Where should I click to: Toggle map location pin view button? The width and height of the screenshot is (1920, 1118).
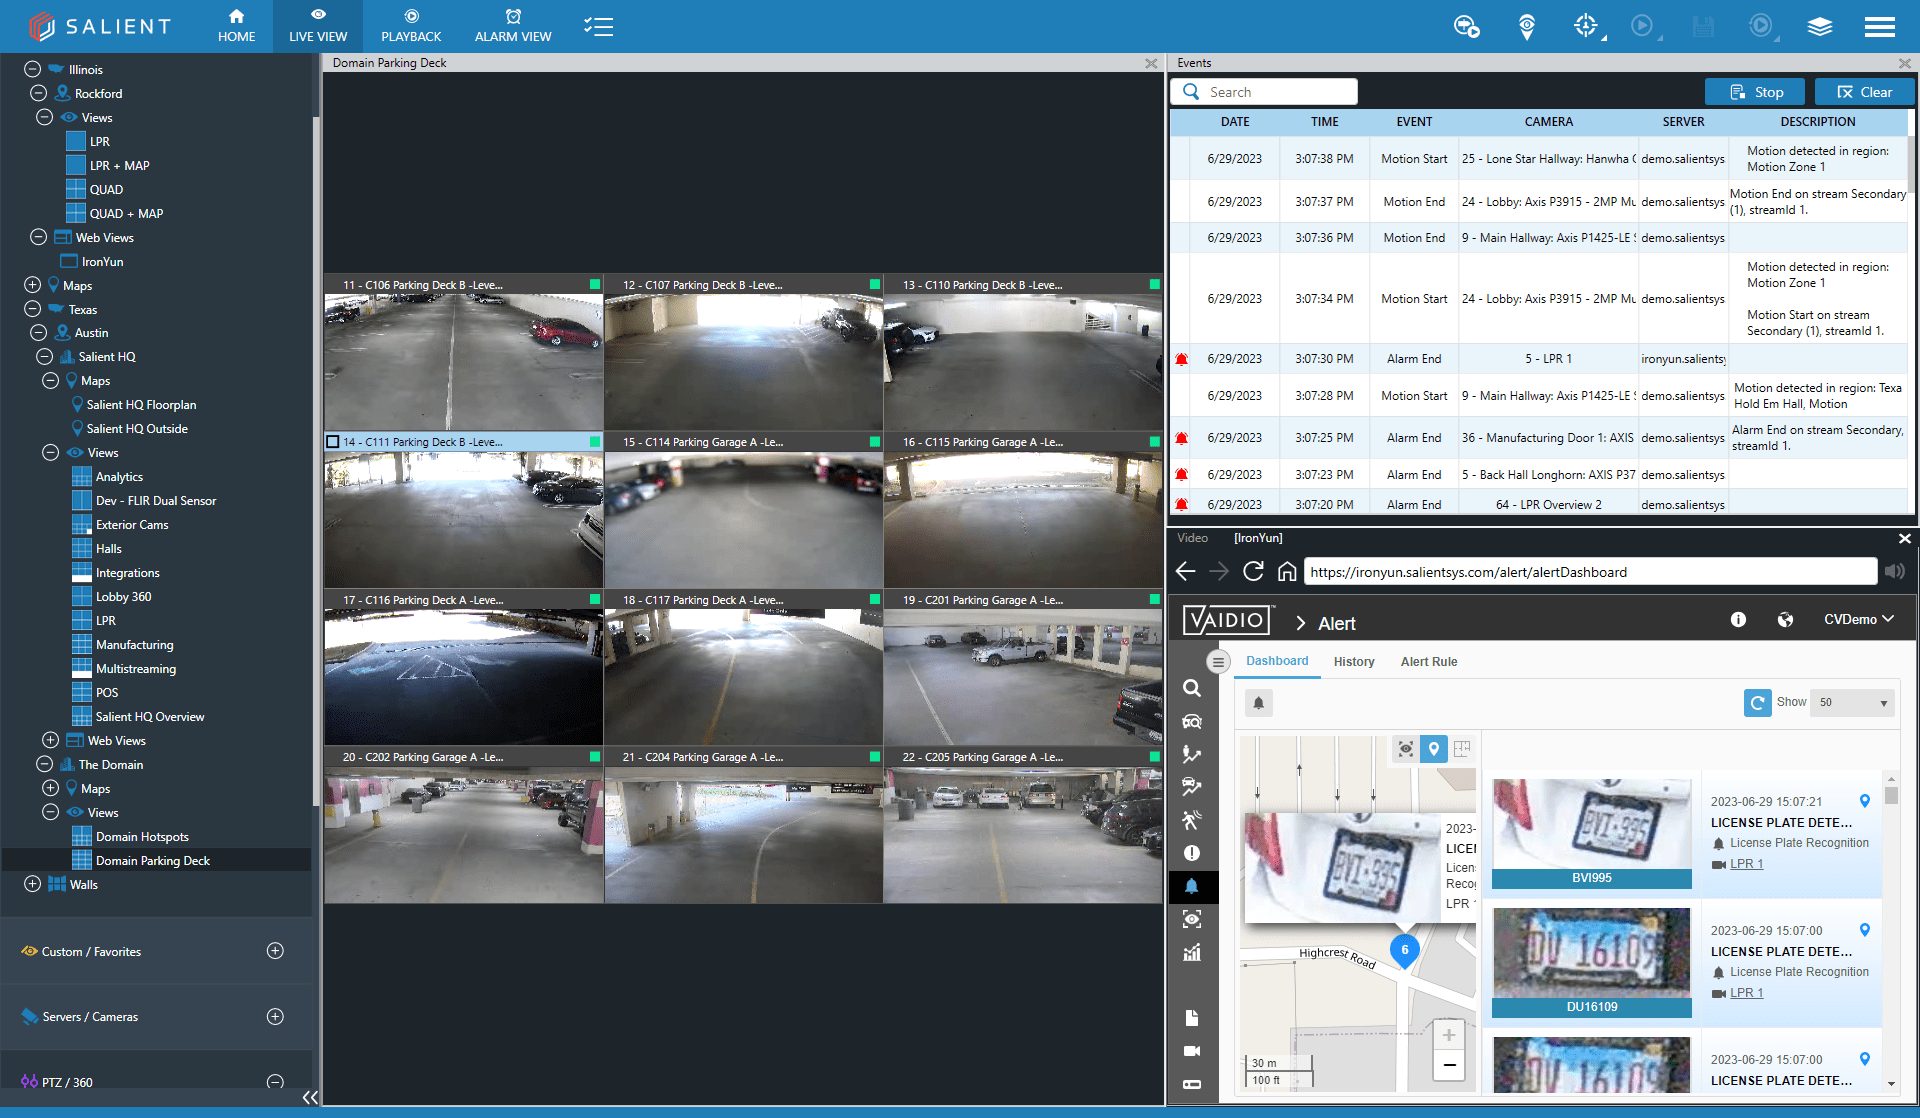pyautogui.click(x=1434, y=748)
